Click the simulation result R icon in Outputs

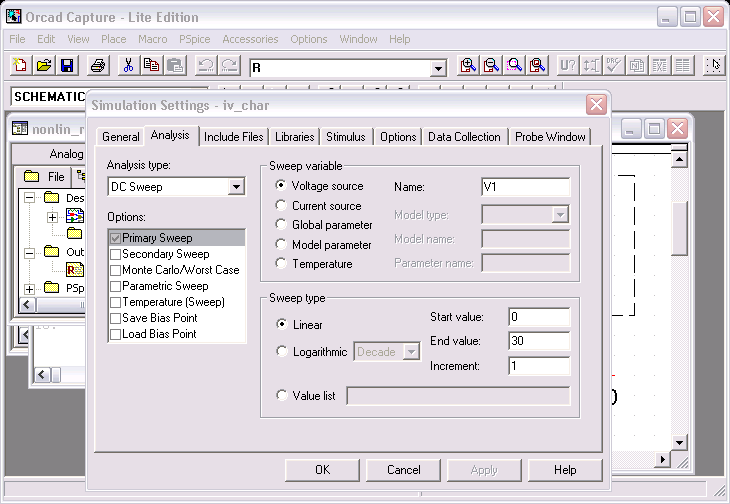(x=74, y=270)
